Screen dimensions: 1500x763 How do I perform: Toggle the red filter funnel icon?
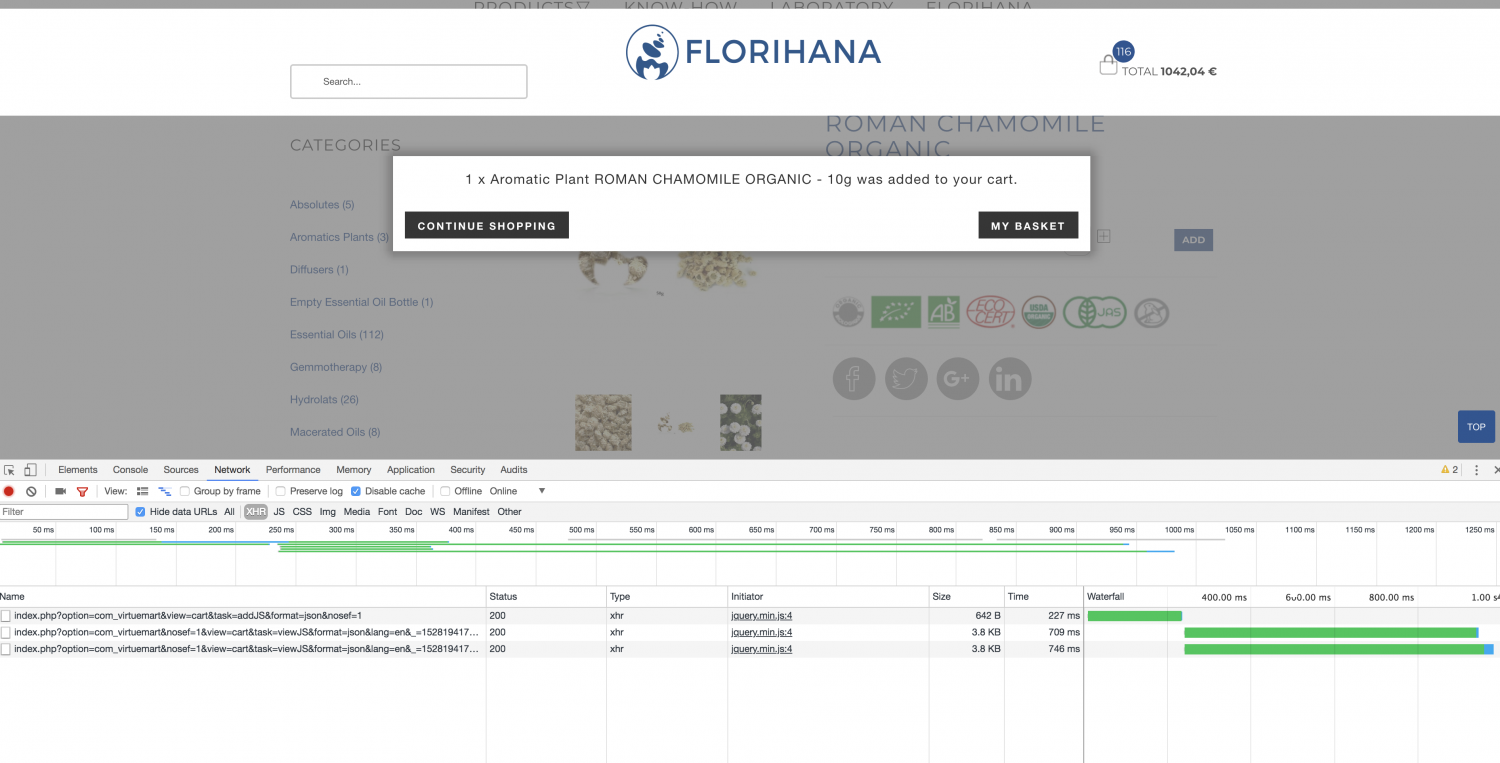click(x=82, y=491)
